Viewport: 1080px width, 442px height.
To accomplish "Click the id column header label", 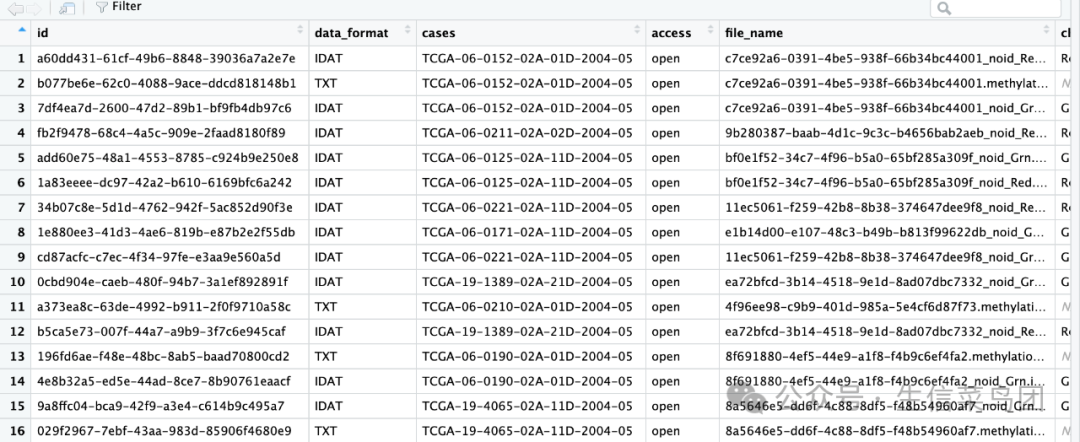I will pyautogui.click(x=43, y=33).
